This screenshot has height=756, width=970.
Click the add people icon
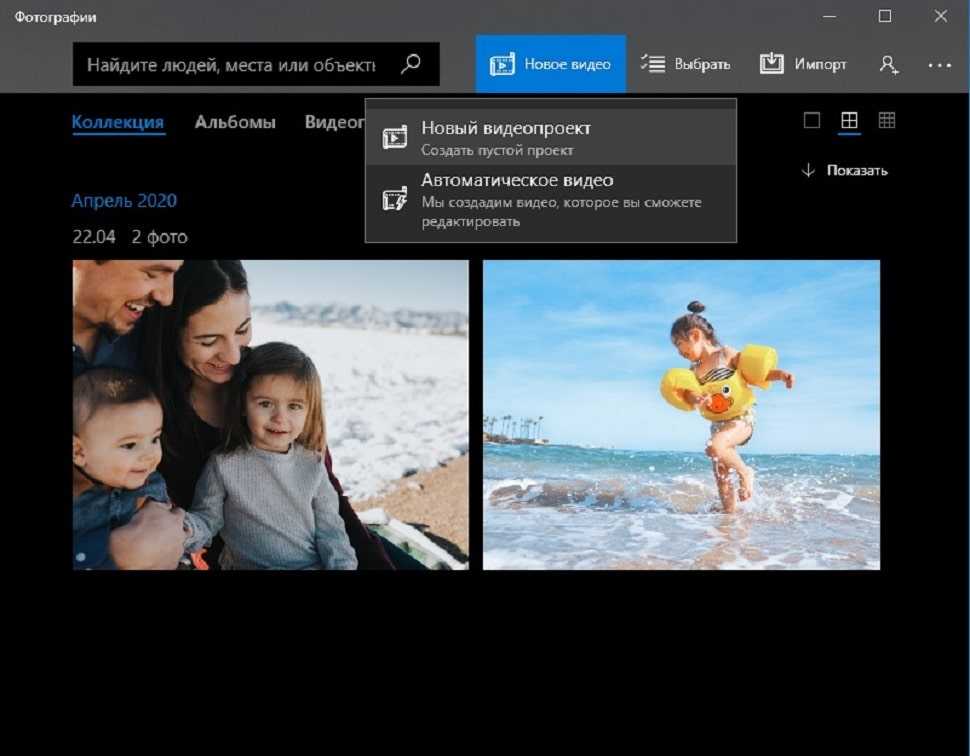[888, 64]
